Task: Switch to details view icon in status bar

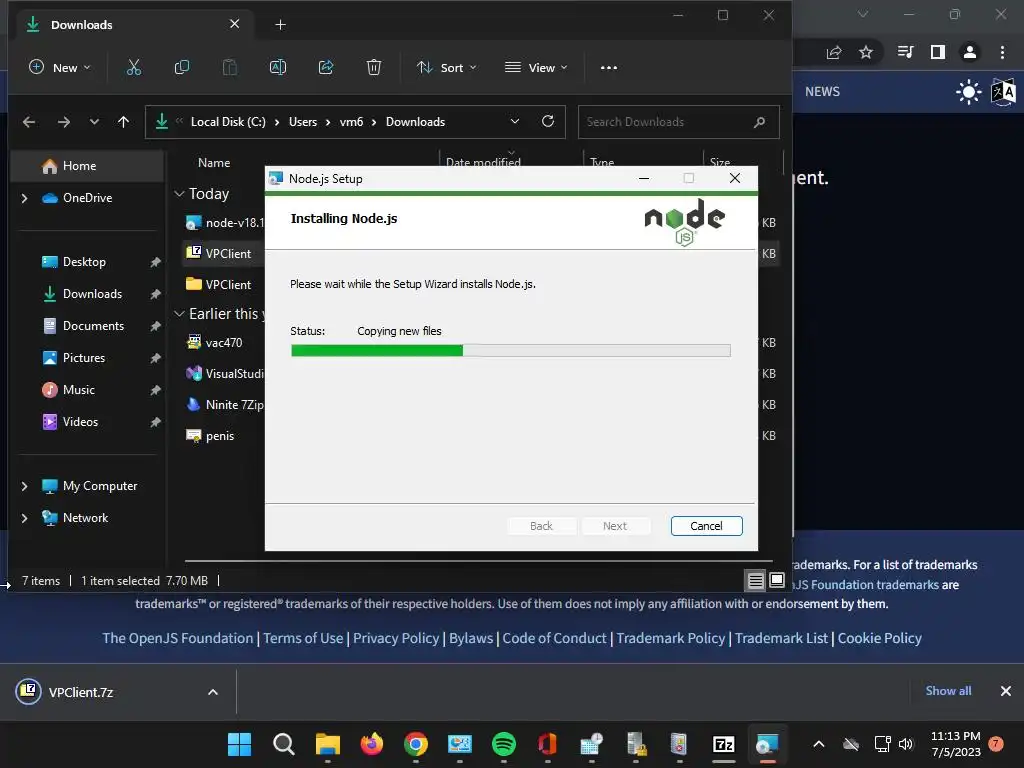Action: (x=756, y=580)
